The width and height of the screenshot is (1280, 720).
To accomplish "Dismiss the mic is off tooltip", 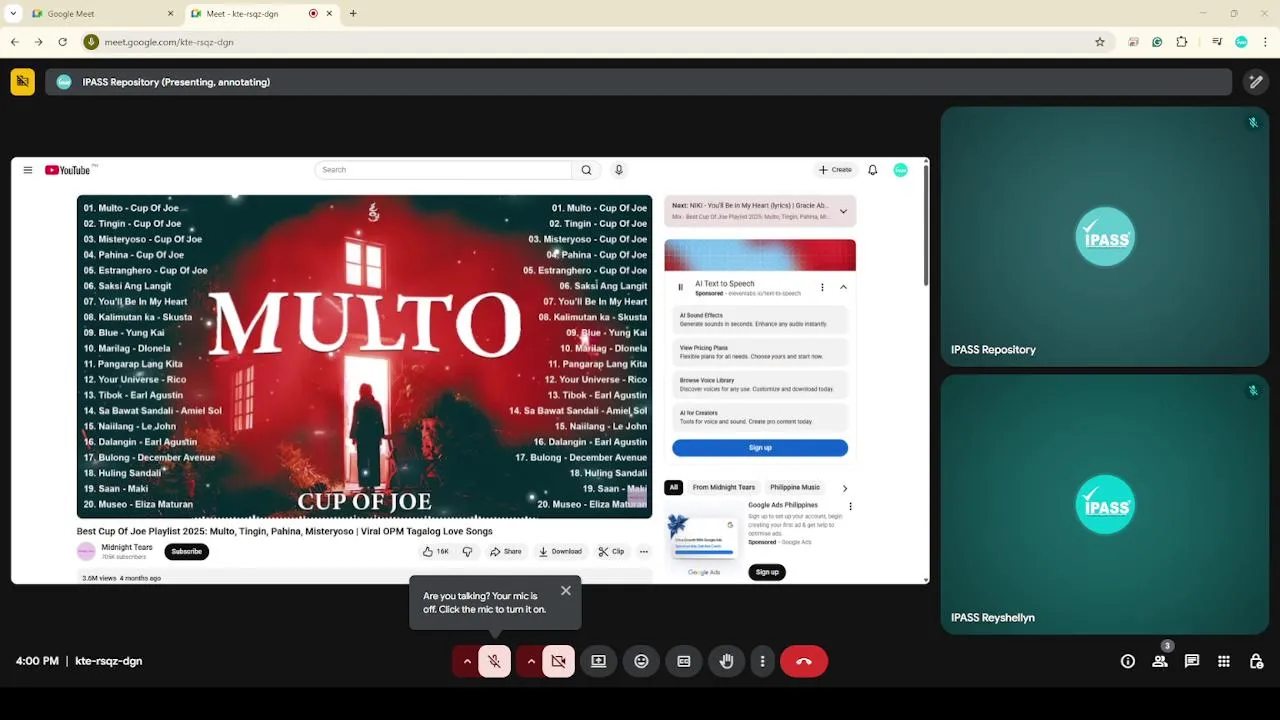I will (566, 591).
